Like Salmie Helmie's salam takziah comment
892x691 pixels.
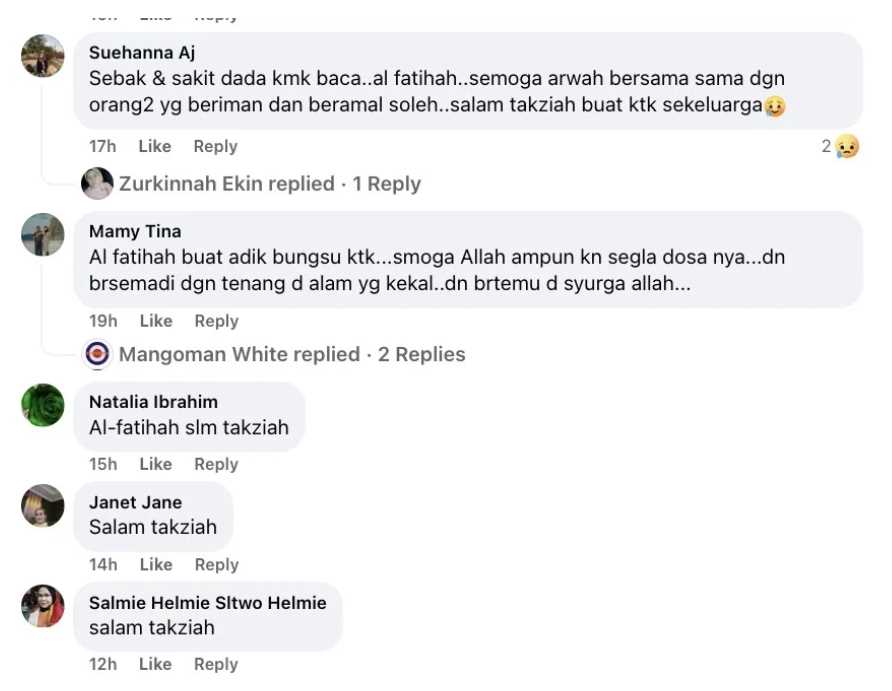tap(155, 664)
